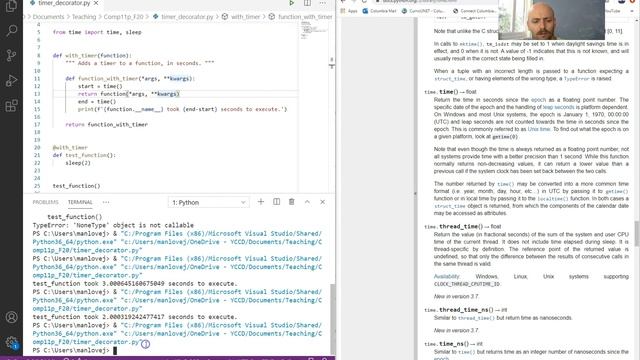Open the Explorer view in activity bar
This screenshot has width=640, height=360.
[11, 6]
